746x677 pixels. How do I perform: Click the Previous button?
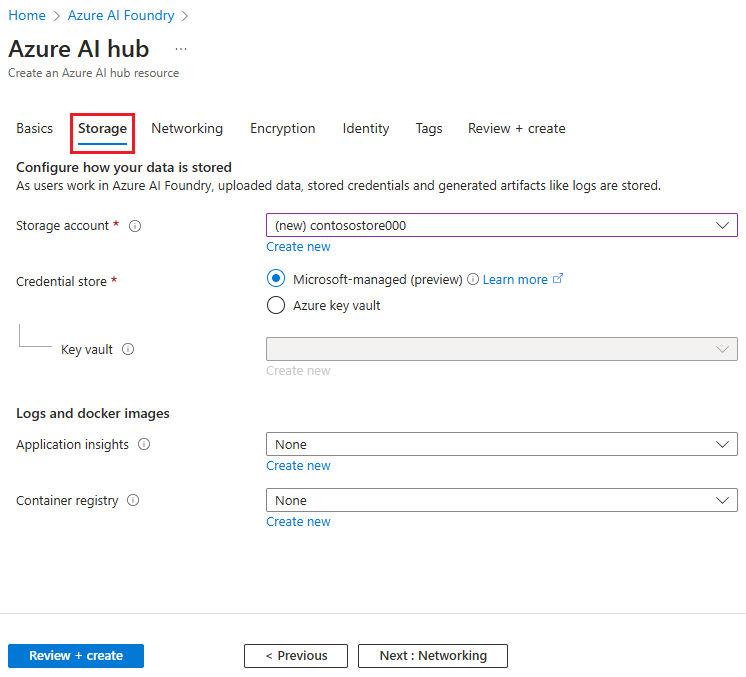click(x=296, y=656)
